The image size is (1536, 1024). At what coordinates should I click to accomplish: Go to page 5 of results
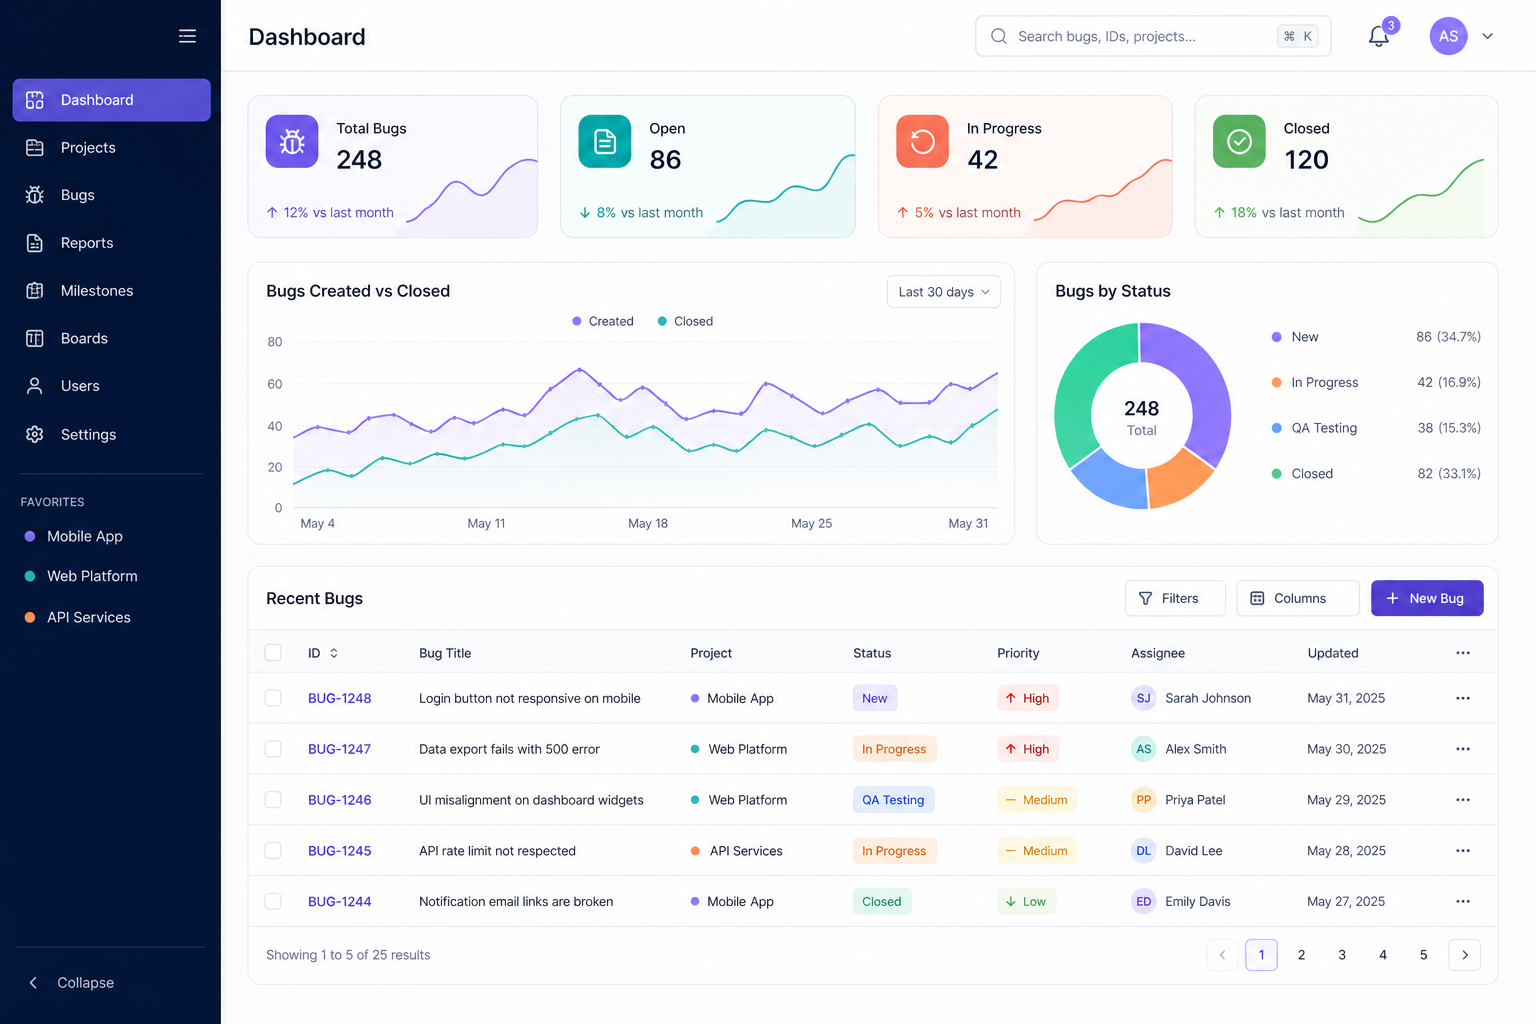coord(1424,955)
